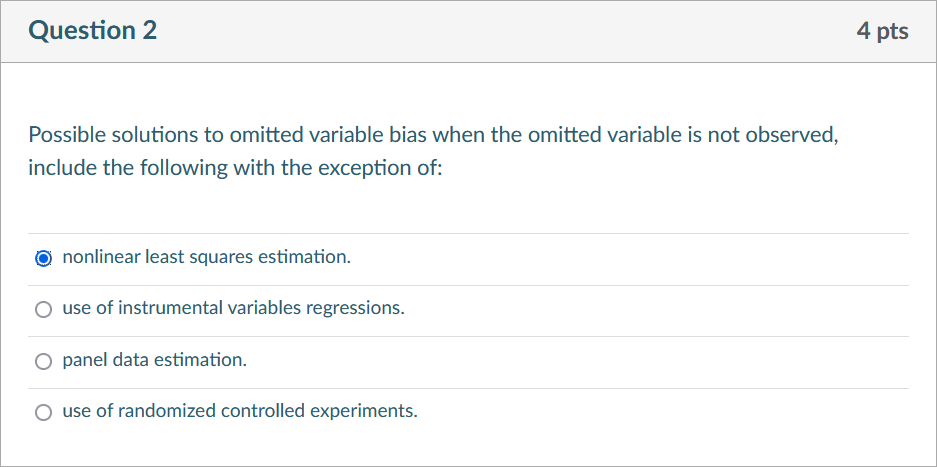Click the 'Question 2' heading
Viewport: 937px width, 467px height.
click(x=93, y=31)
